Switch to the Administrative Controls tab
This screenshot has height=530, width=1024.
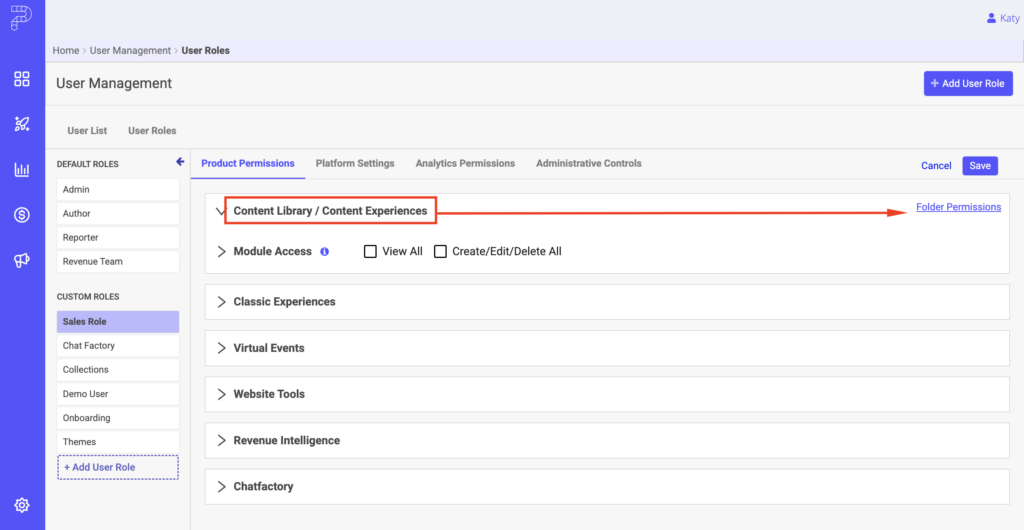click(x=588, y=163)
